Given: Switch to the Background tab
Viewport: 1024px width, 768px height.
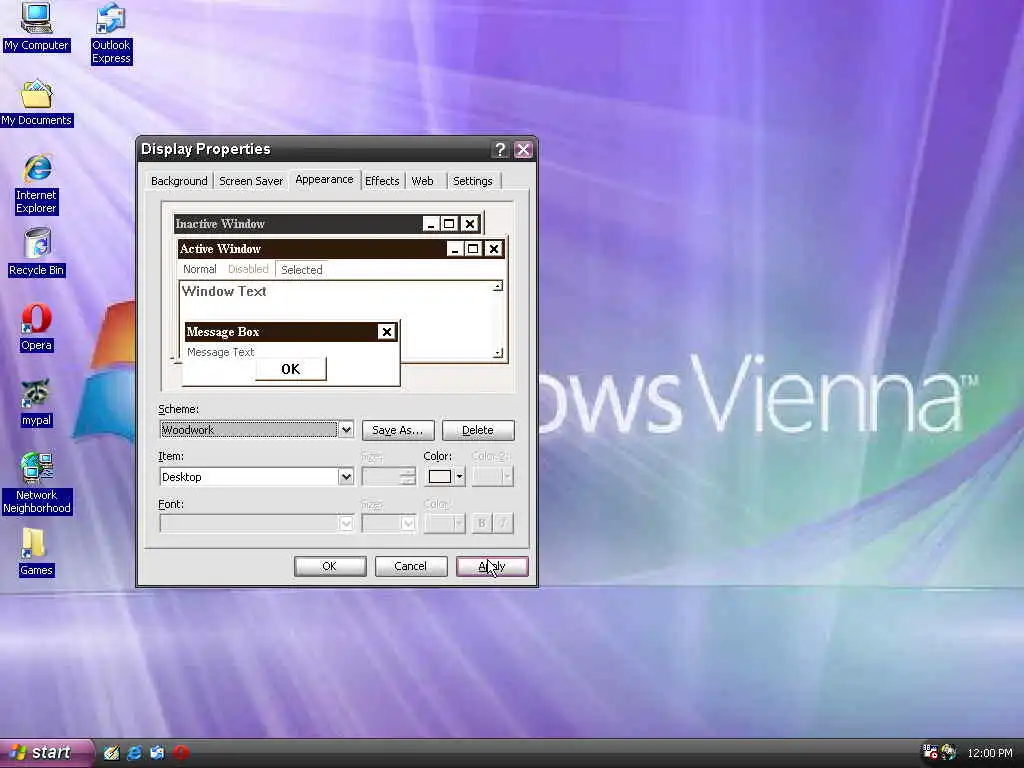Looking at the screenshot, I should (x=179, y=181).
